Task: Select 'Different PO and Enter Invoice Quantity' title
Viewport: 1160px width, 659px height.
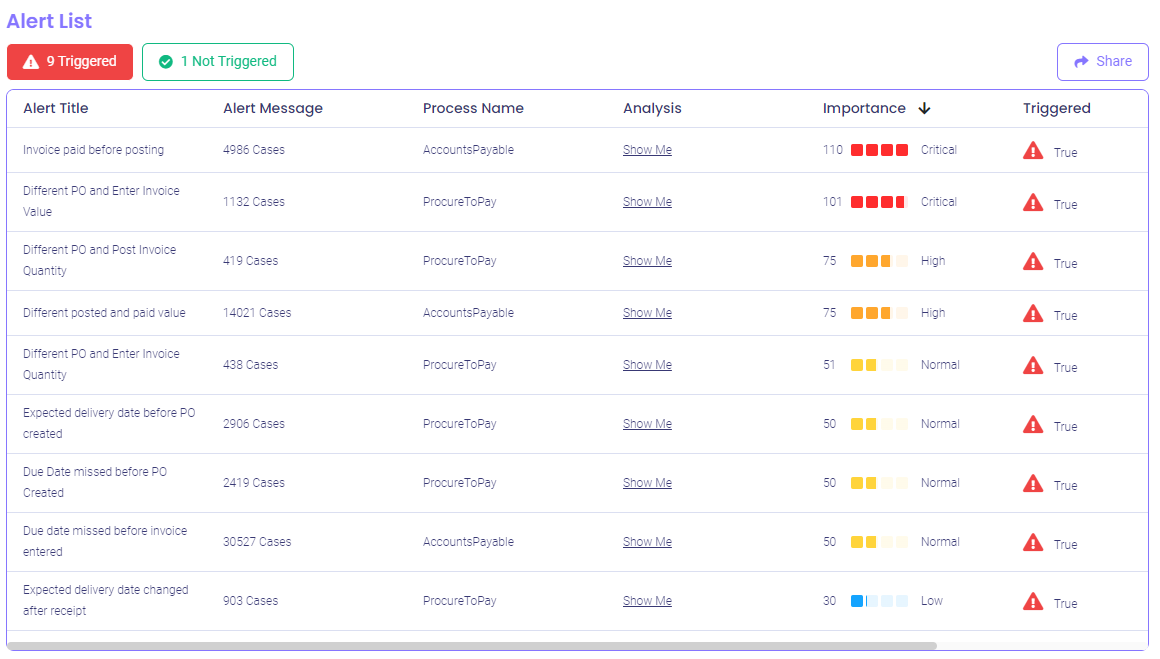Action: point(101,364)
